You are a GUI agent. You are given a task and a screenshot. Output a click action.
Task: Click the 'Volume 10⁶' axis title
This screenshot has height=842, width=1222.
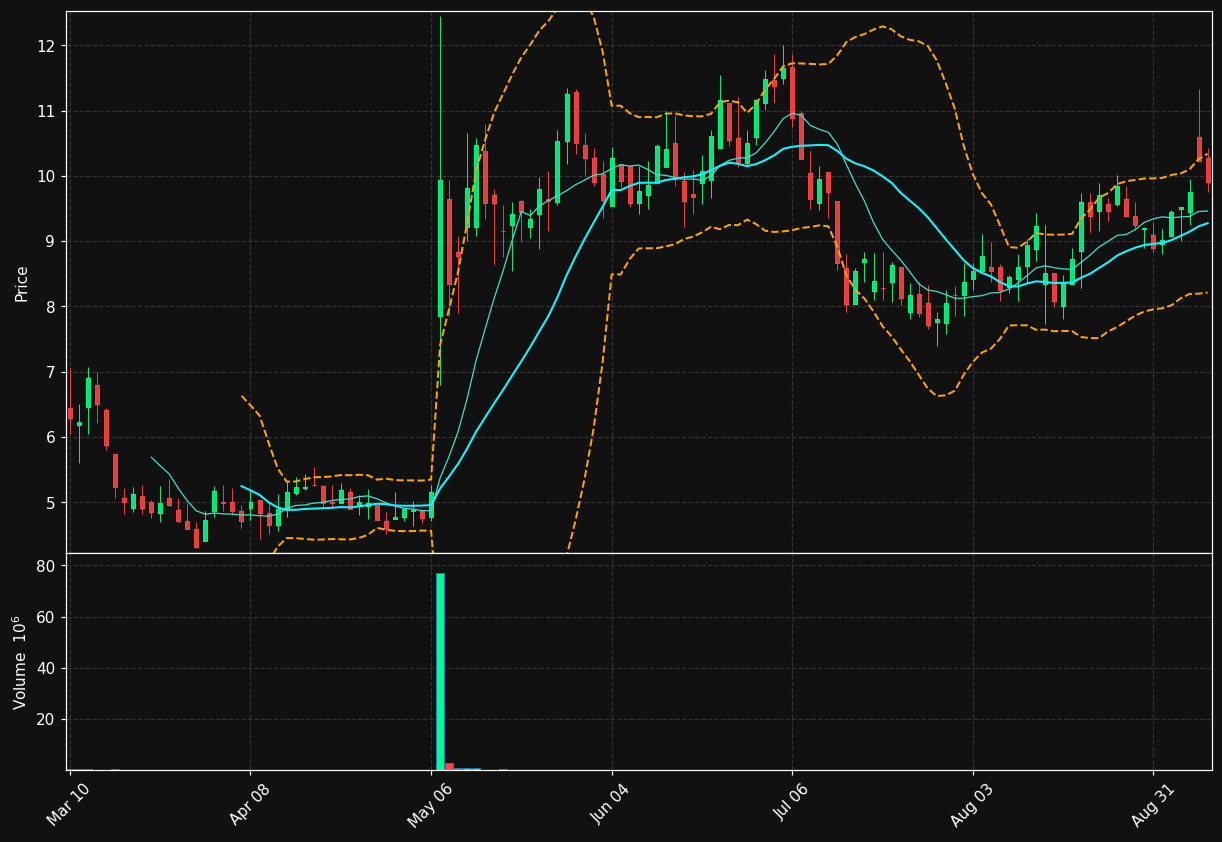(x=21, y=662)
